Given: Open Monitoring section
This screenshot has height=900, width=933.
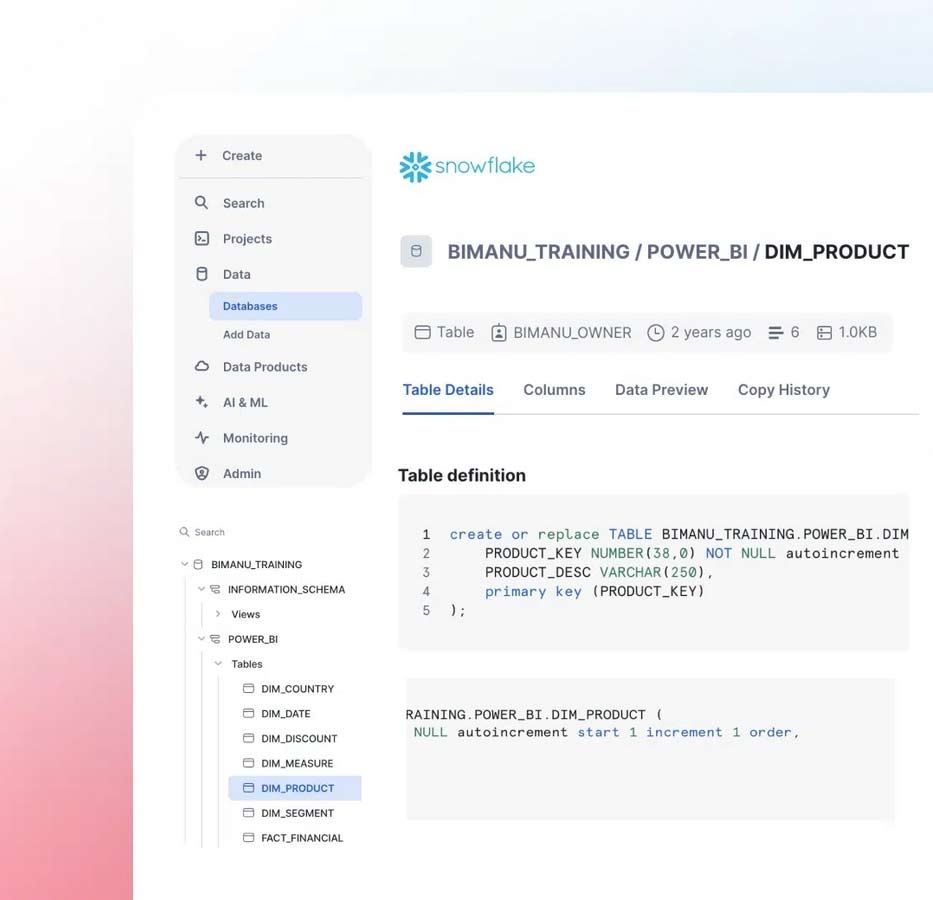Looking at the screenshot, I should click(255, 438).
